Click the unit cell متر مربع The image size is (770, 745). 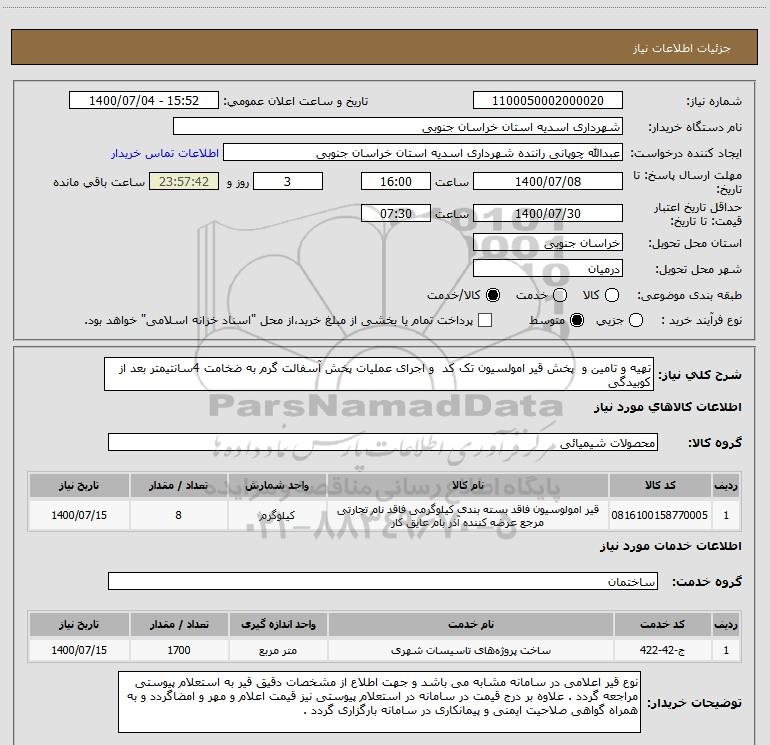click(278, 650)
